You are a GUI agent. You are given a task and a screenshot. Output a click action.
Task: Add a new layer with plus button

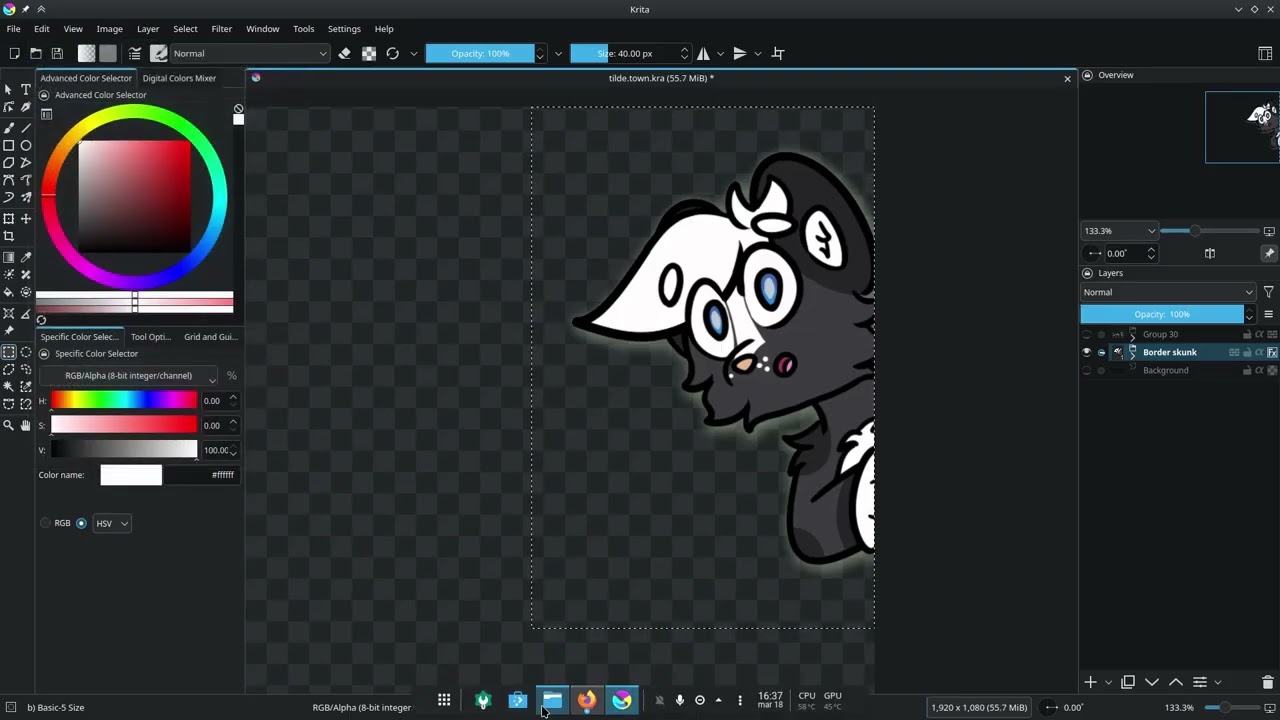1090,682
